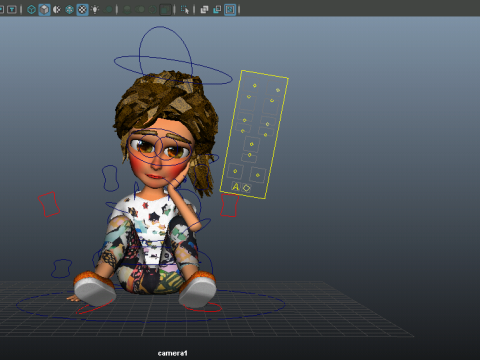Select the diamond control beside letter A
The image size is (480, 360).
pos(246,188)
